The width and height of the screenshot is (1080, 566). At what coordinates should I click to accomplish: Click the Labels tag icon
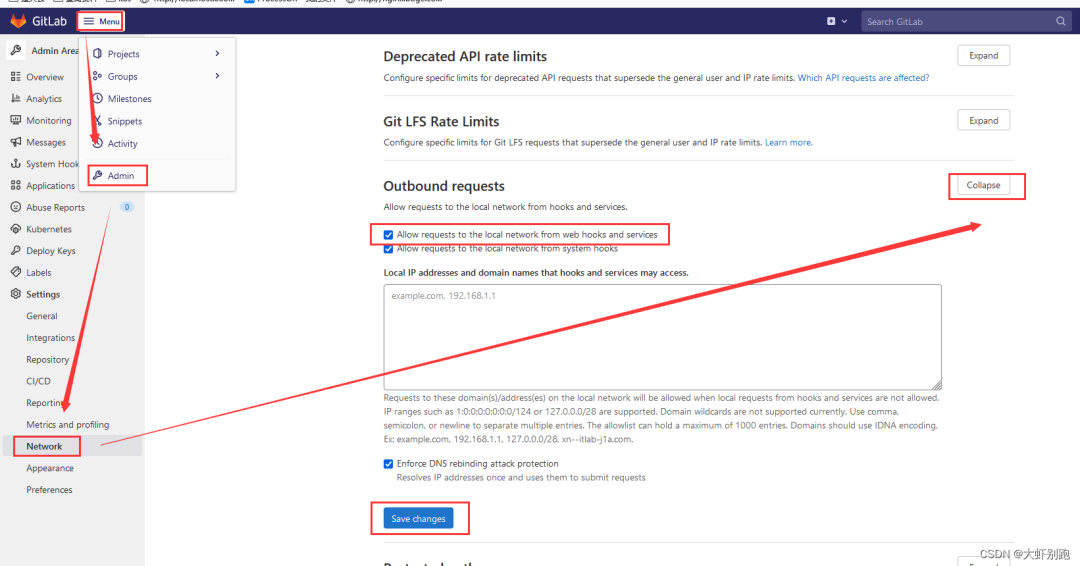click(16, 272)
